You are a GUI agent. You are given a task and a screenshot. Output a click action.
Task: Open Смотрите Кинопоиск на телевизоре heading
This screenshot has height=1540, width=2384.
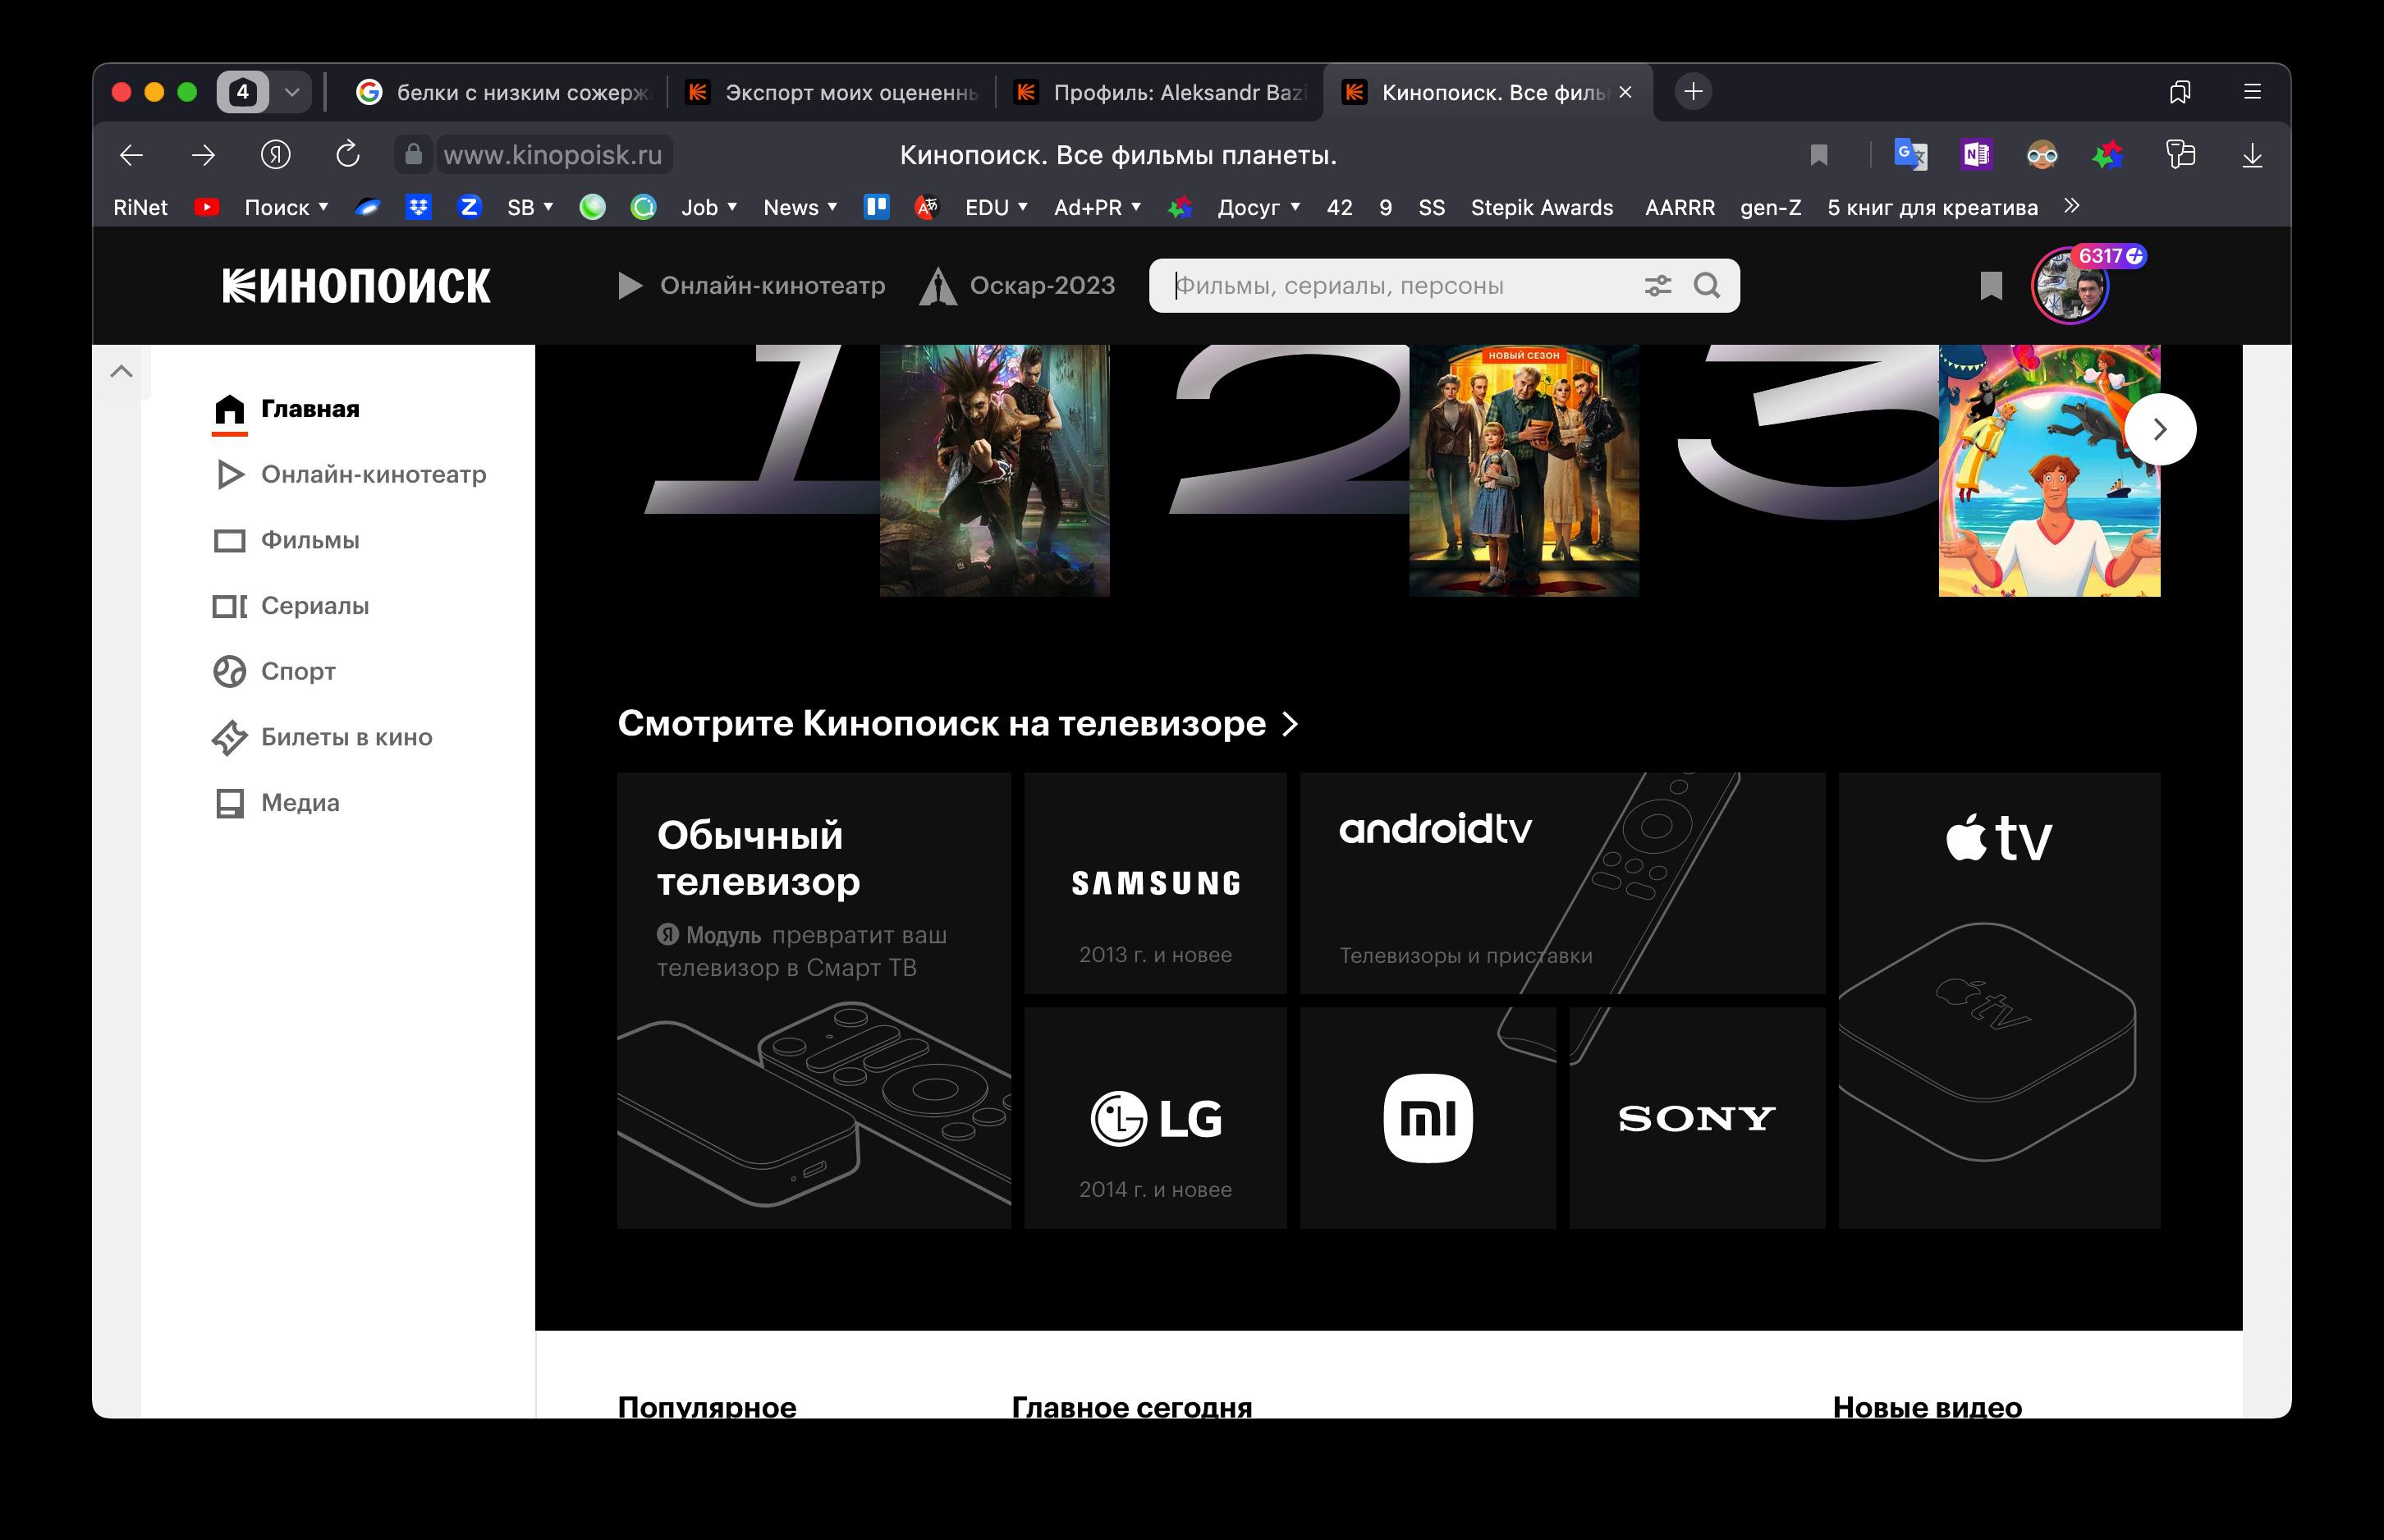[x=958, y=723]
